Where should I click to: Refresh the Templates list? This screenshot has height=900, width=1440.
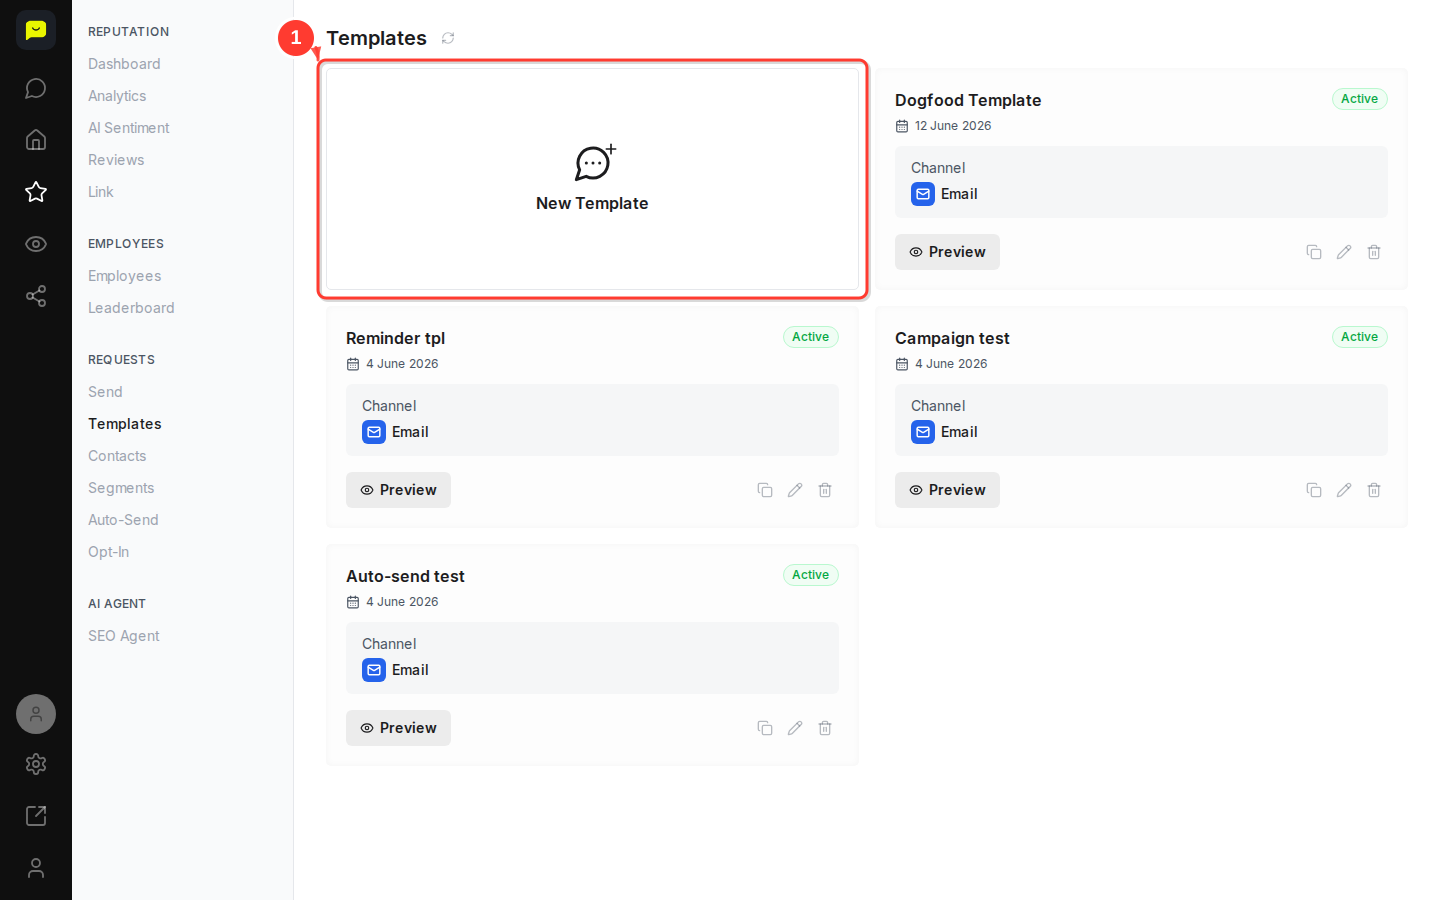[x=448, y=38]
